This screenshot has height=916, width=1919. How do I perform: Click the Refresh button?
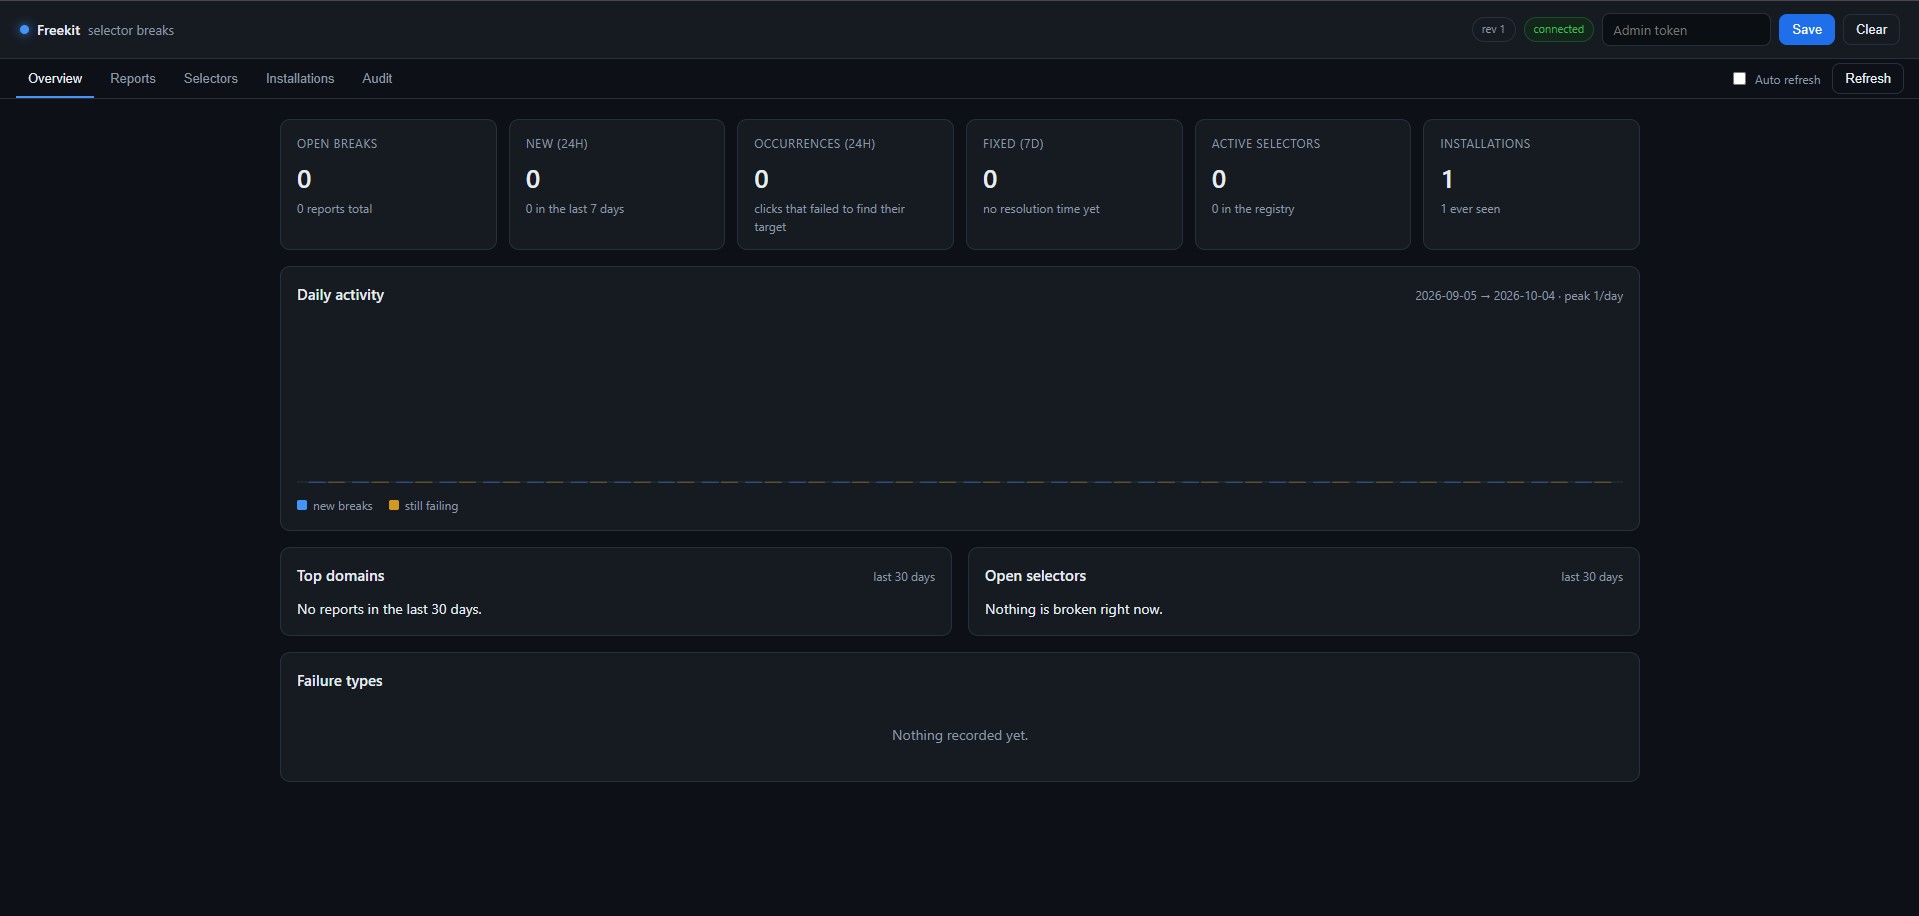[1867, 78]
